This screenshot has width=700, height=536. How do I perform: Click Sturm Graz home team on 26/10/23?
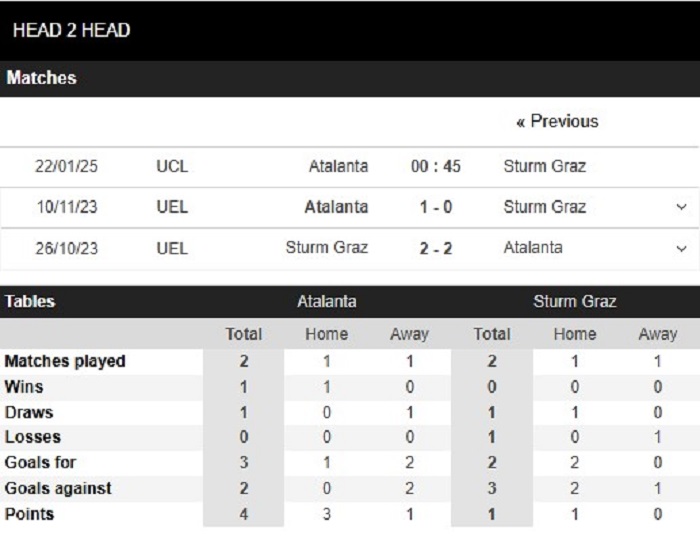[327, 248]
